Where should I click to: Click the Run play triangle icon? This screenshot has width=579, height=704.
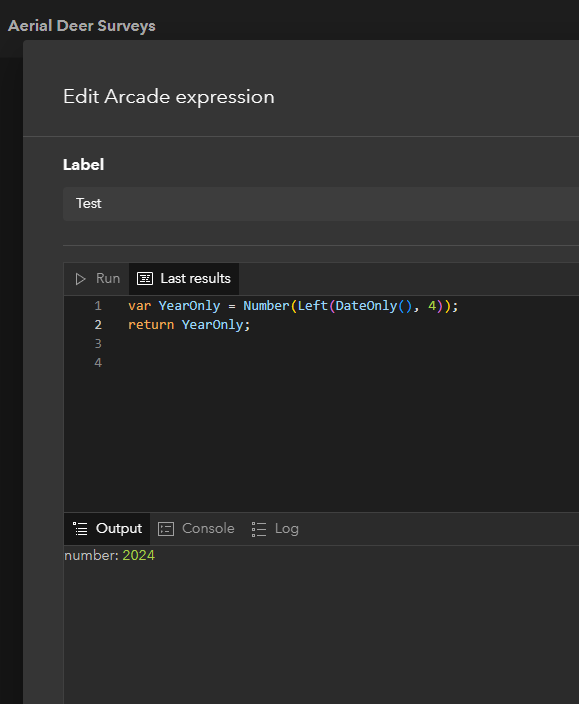pyautogui.click(x=80, y=279)
